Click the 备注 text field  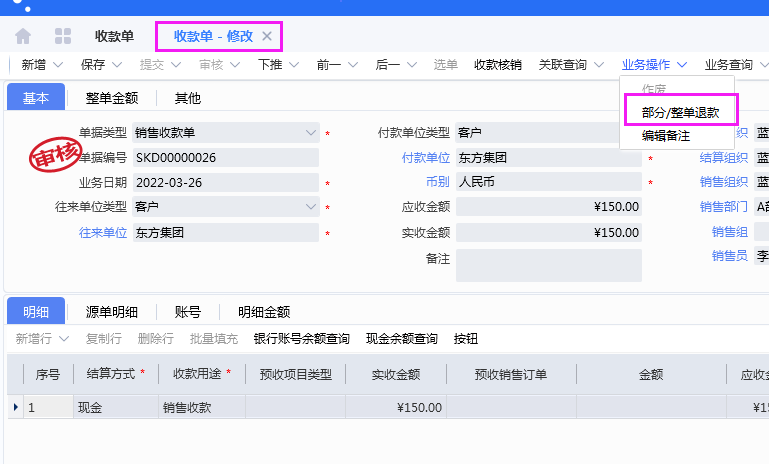coord(548,265)
